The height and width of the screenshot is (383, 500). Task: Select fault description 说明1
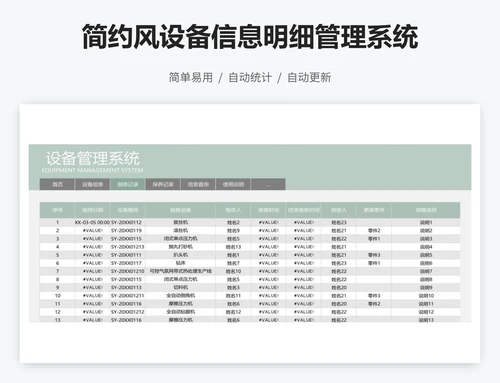pyautogui.click(x=426, y=222)
